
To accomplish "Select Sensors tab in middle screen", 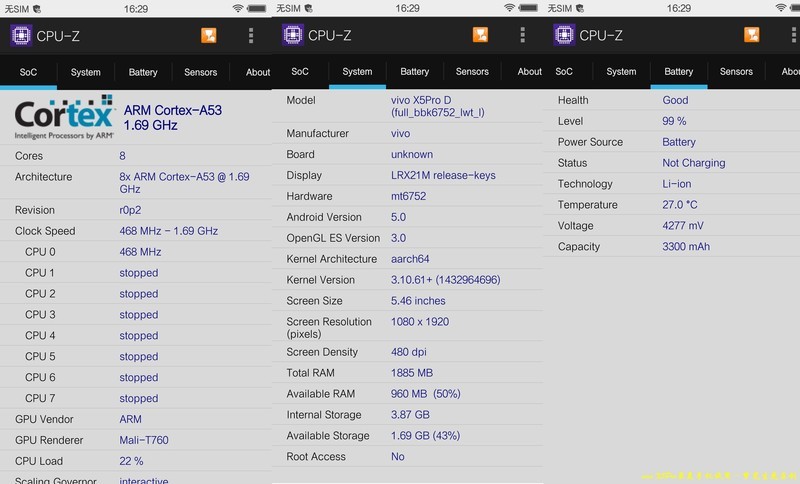I will pos(472,71).
